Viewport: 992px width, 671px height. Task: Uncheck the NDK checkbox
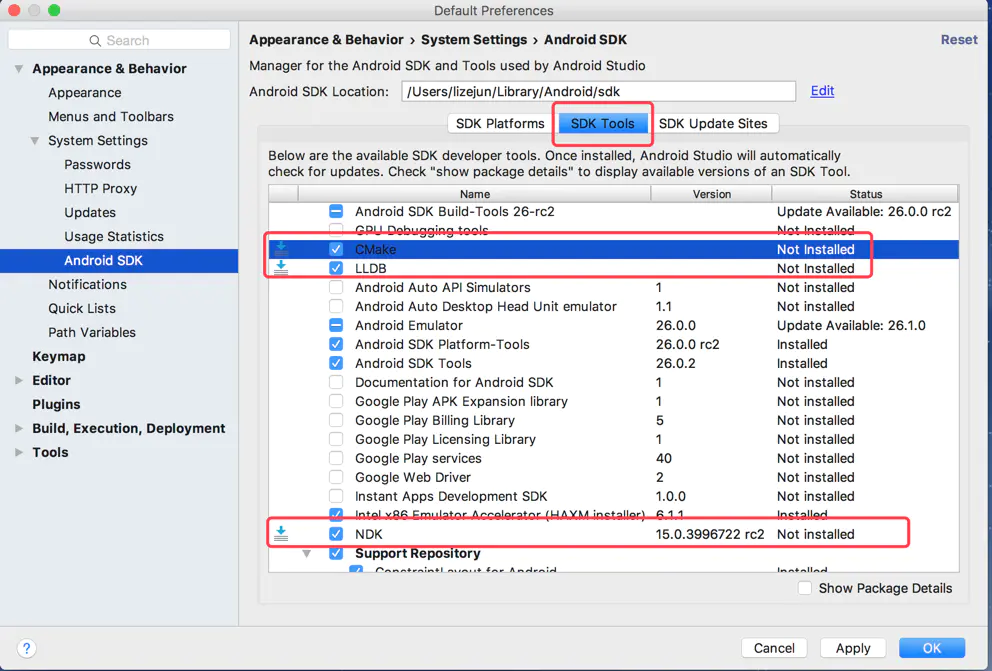pos(336,534)
